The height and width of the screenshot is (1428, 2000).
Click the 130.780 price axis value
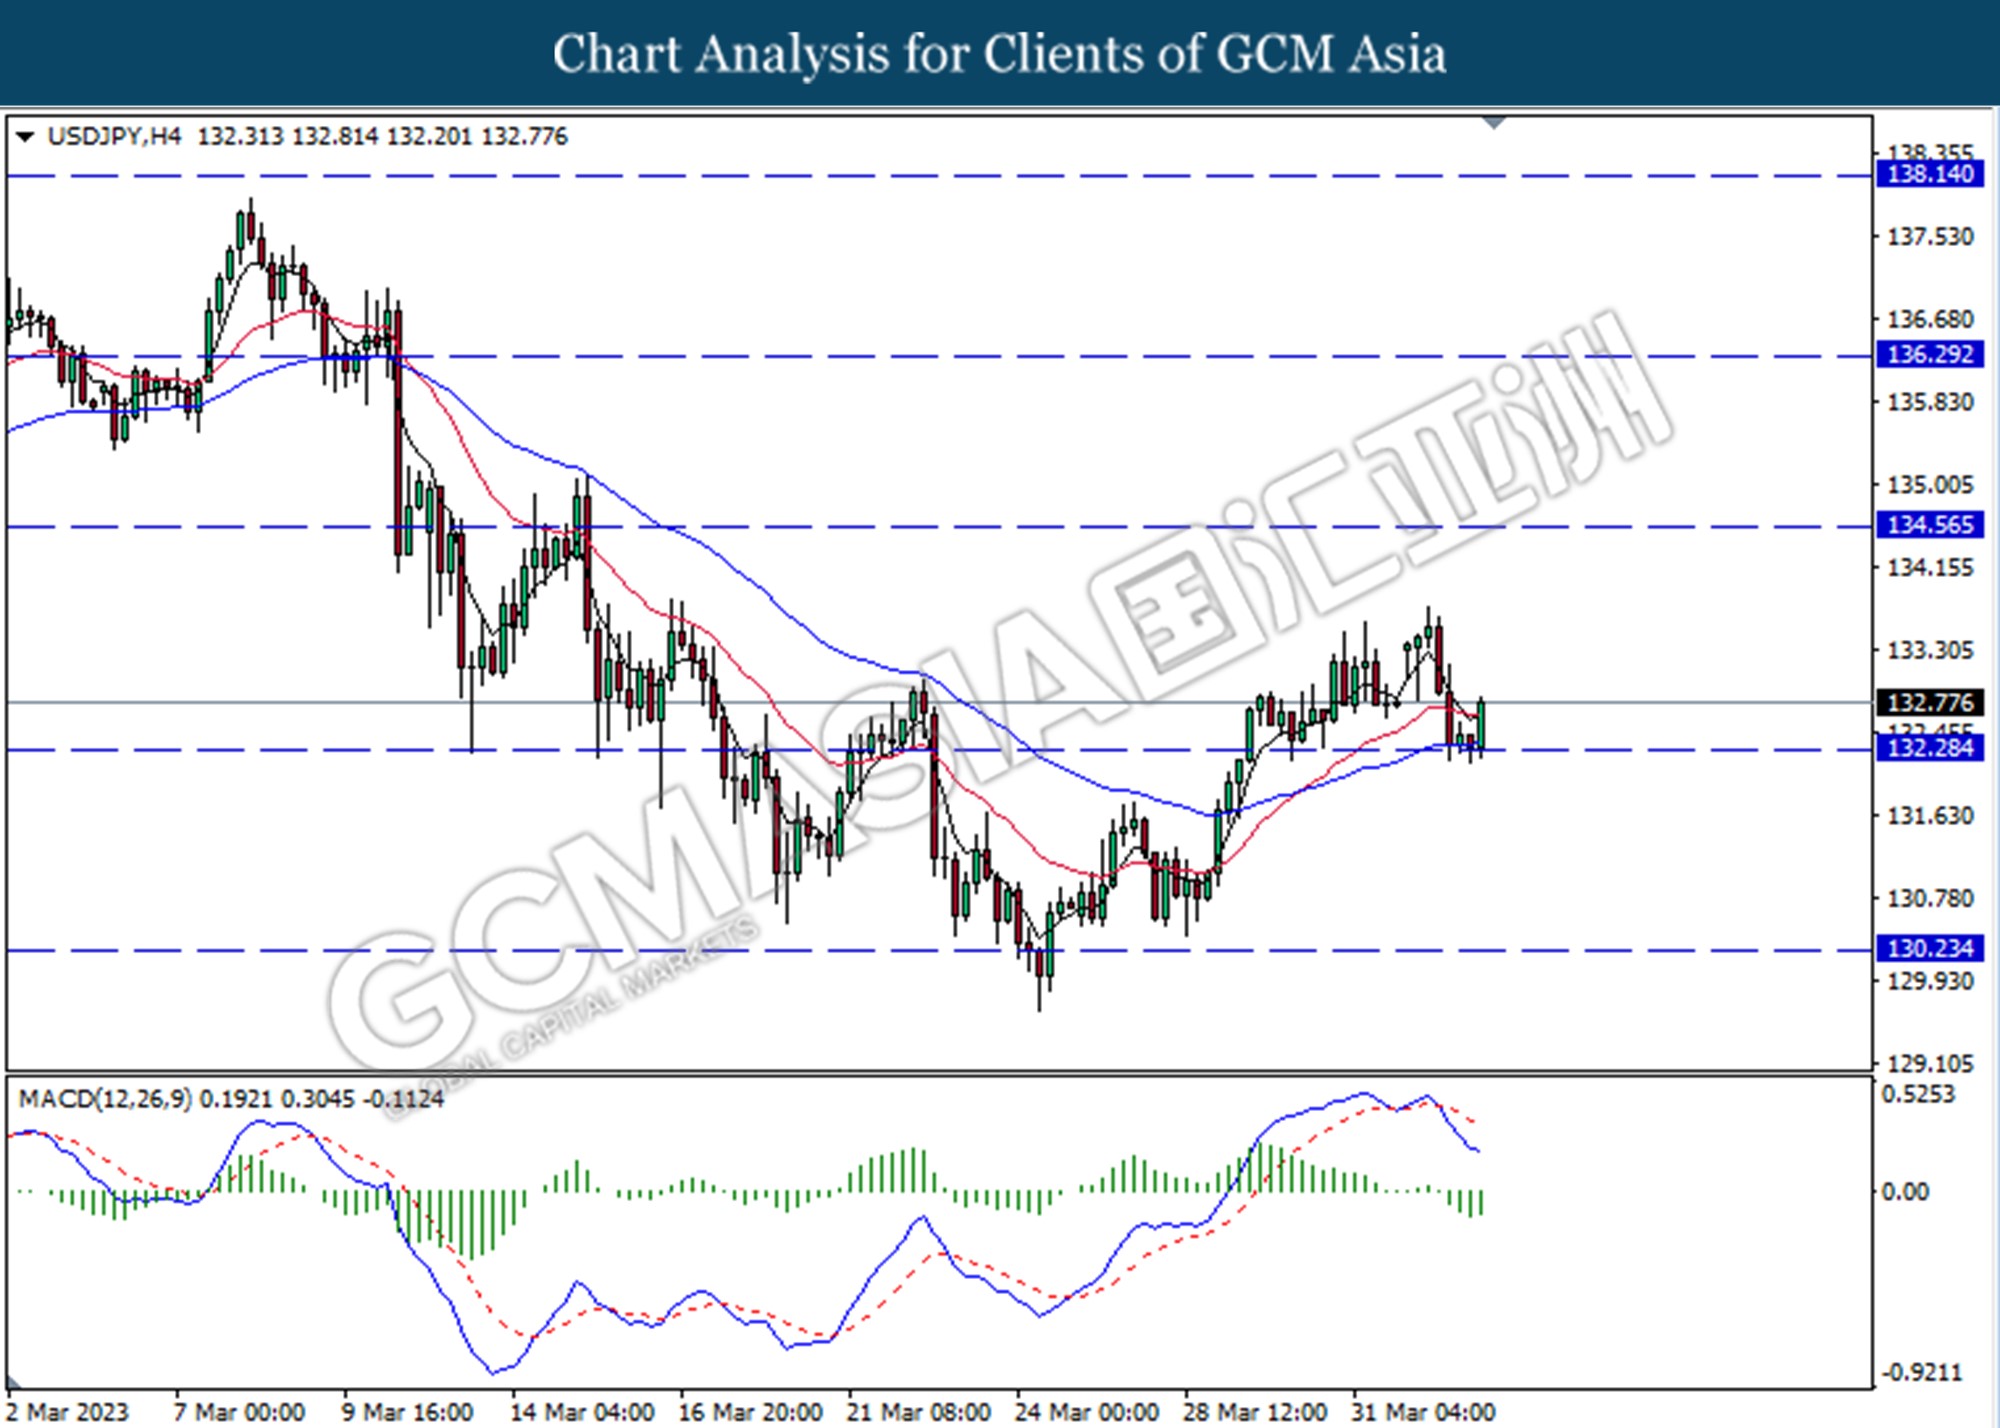click(1930, 899)
